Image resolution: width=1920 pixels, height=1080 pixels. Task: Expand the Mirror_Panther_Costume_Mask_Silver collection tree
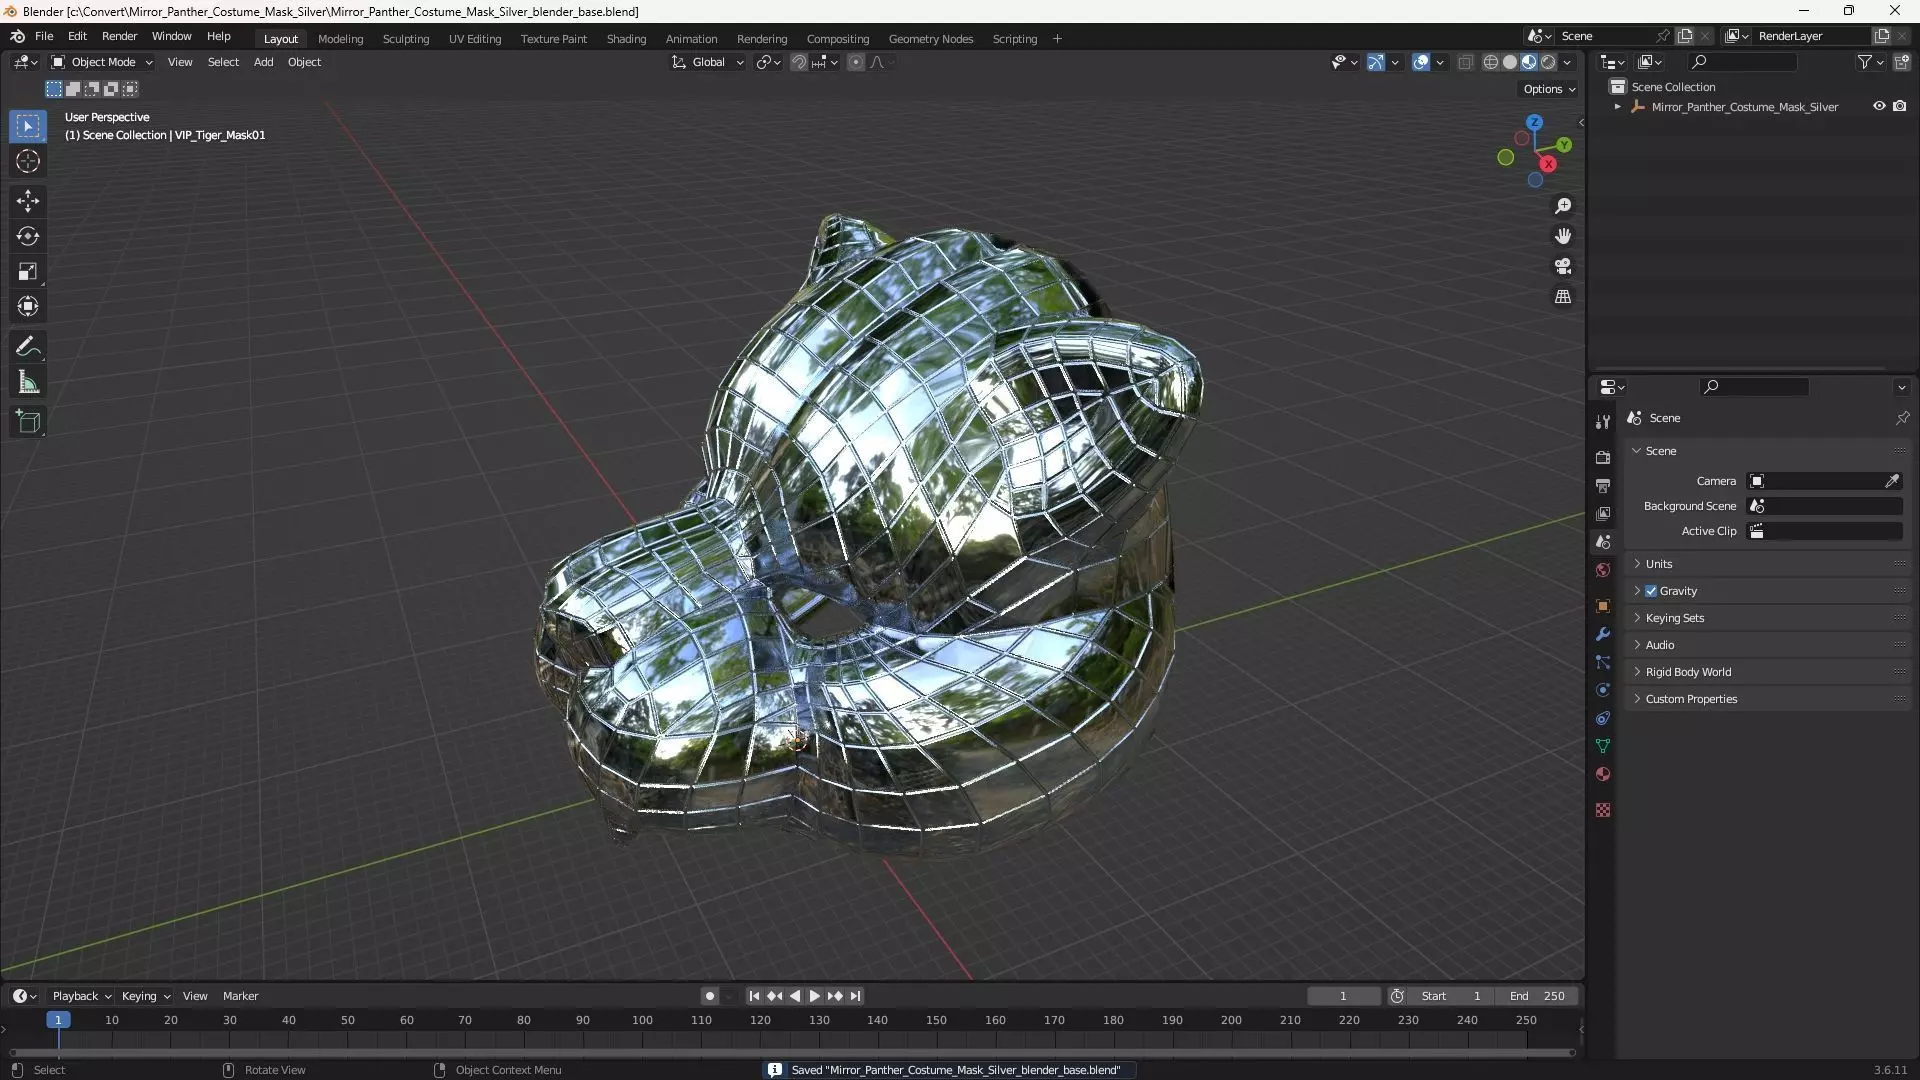click(1617, 107)
